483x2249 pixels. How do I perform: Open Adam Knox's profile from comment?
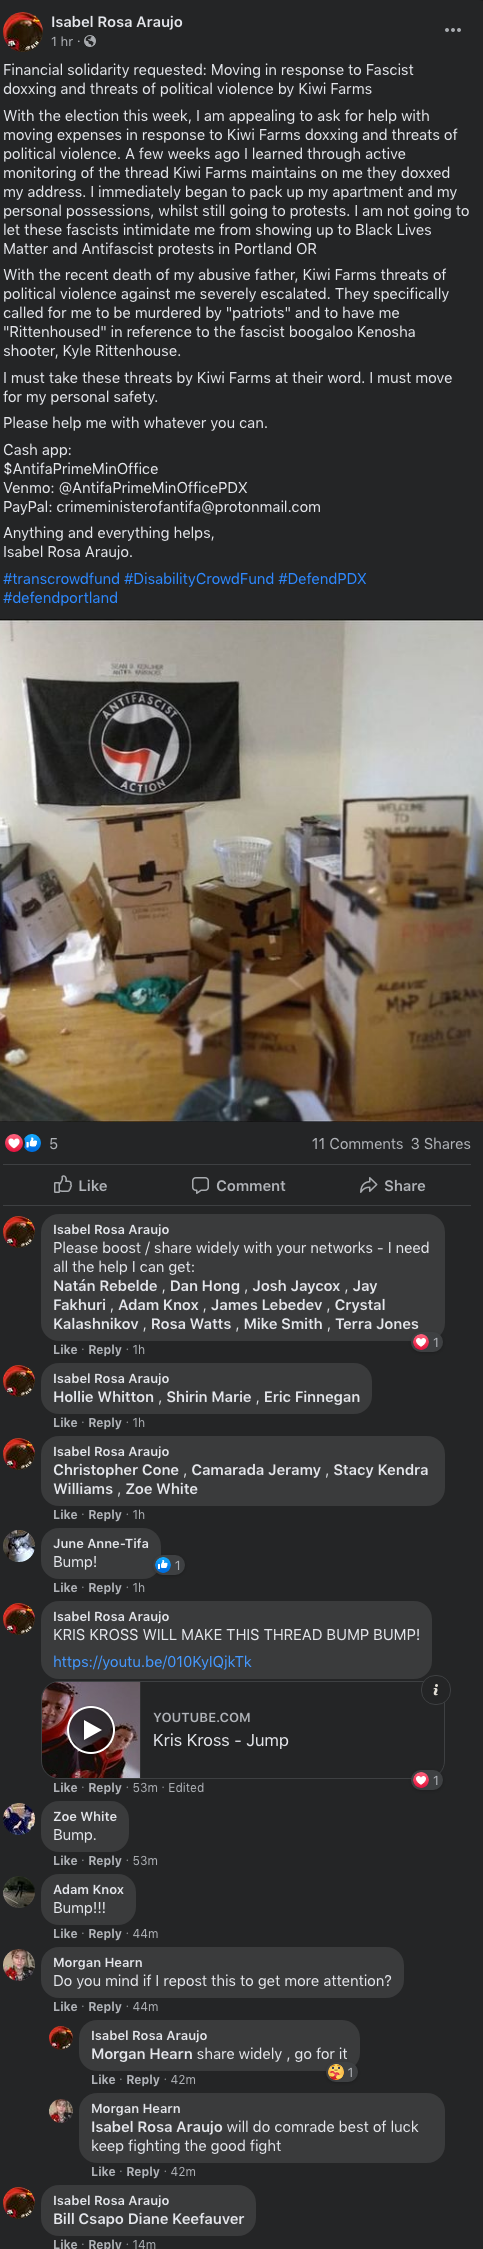coord(88,1889)
